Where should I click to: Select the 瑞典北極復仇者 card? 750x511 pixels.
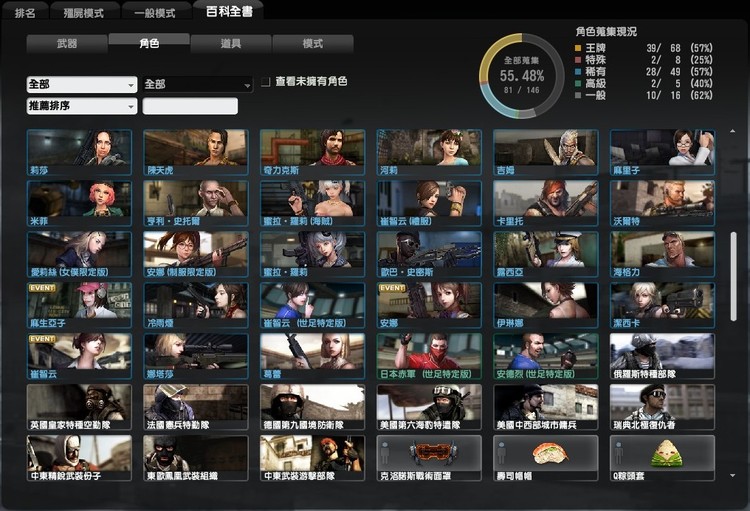click(x=662, y=407)
